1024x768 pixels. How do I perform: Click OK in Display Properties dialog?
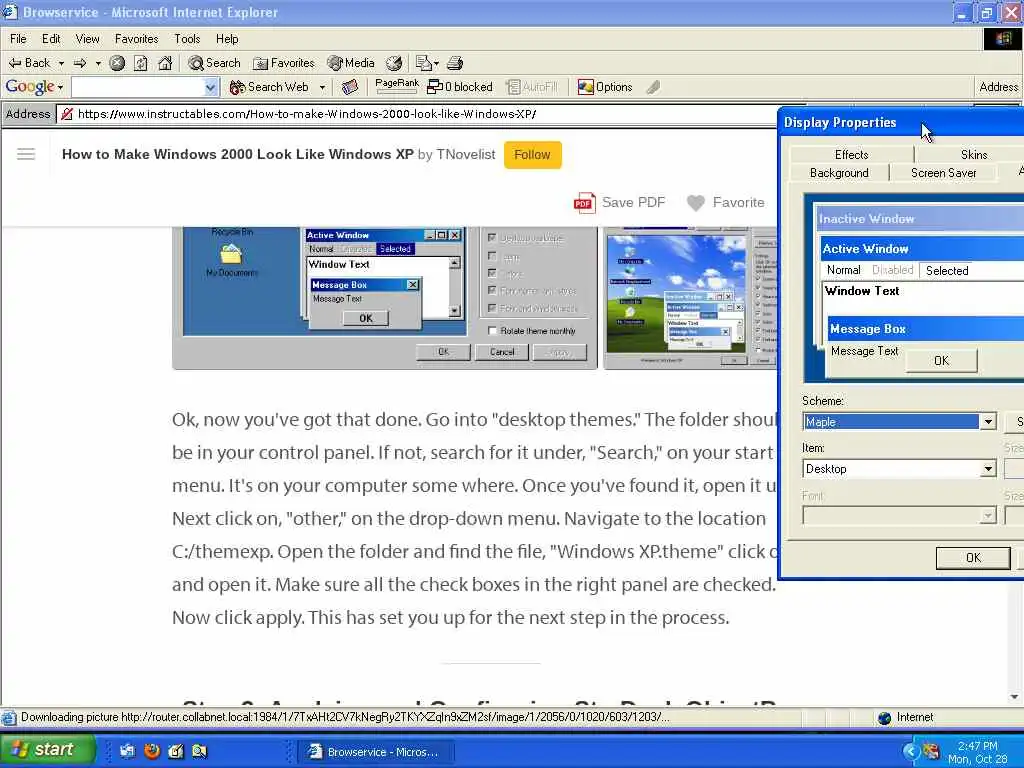click(973, 558)
